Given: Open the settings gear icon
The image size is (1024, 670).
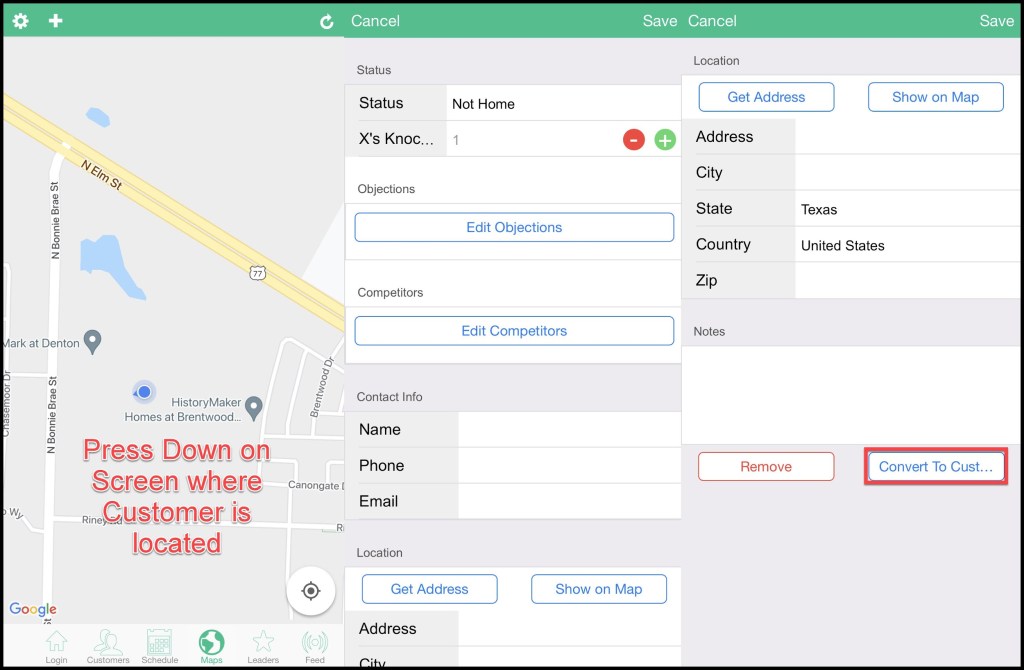Looking at the screenshot, I should 20,21.
